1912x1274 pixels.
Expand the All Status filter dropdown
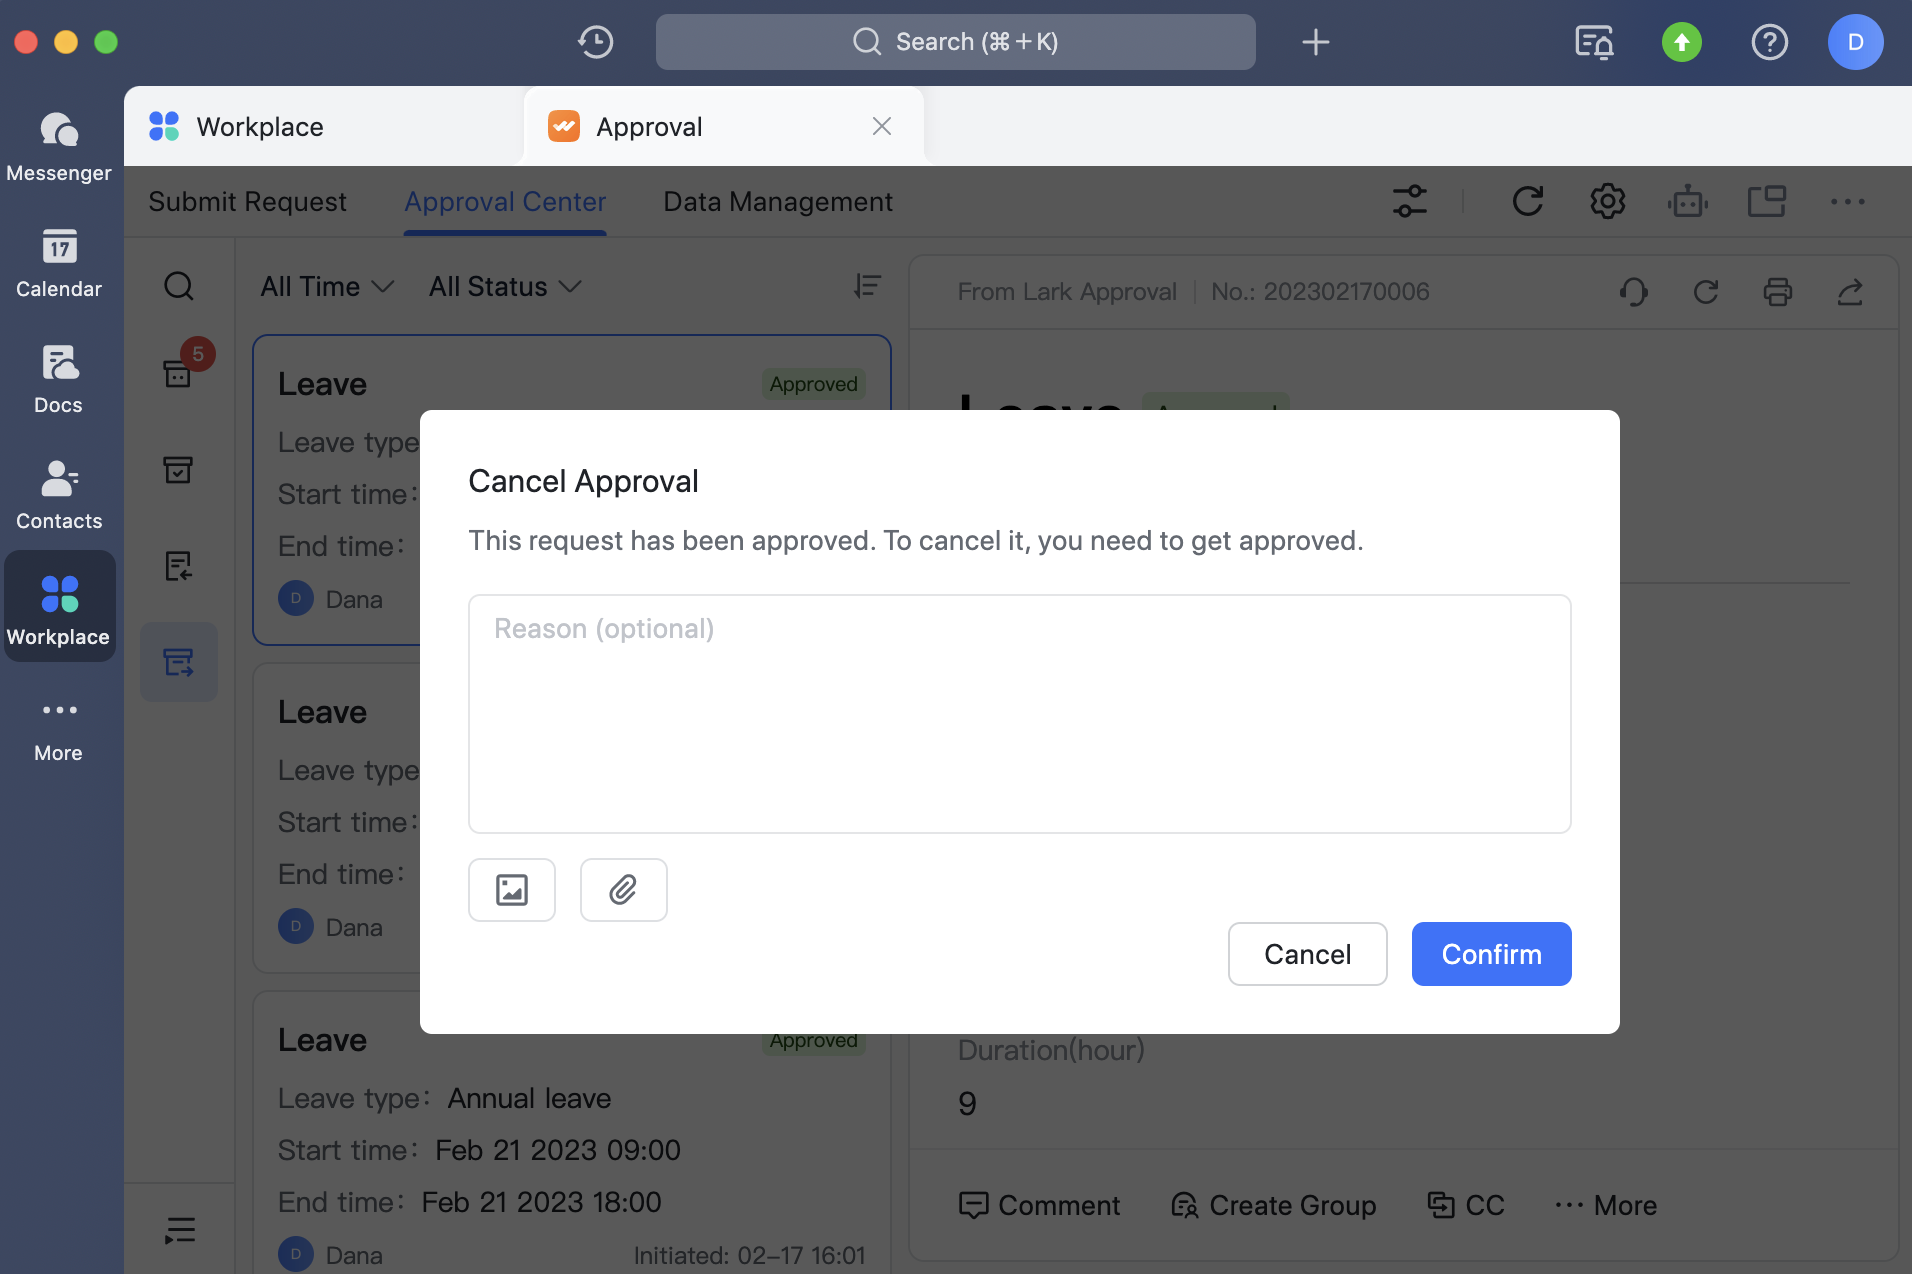click(503, 287)
